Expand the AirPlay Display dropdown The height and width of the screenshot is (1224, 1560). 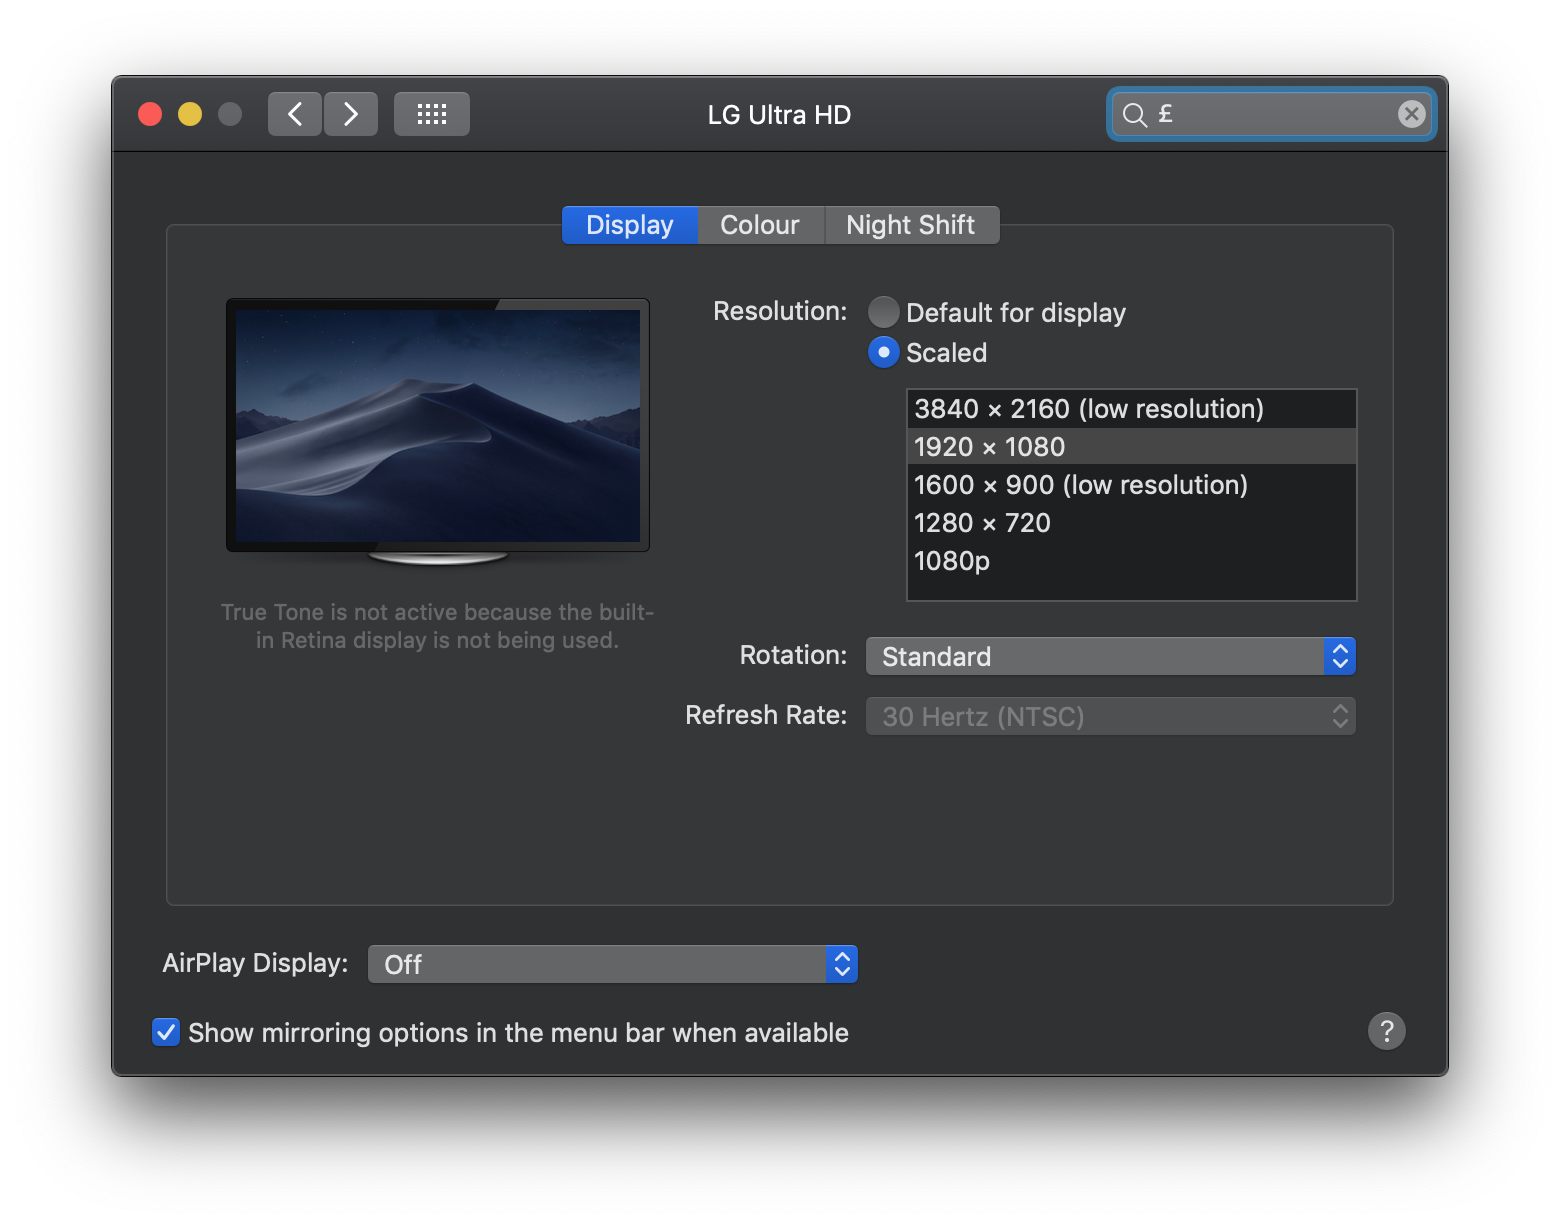pos(613,964)
